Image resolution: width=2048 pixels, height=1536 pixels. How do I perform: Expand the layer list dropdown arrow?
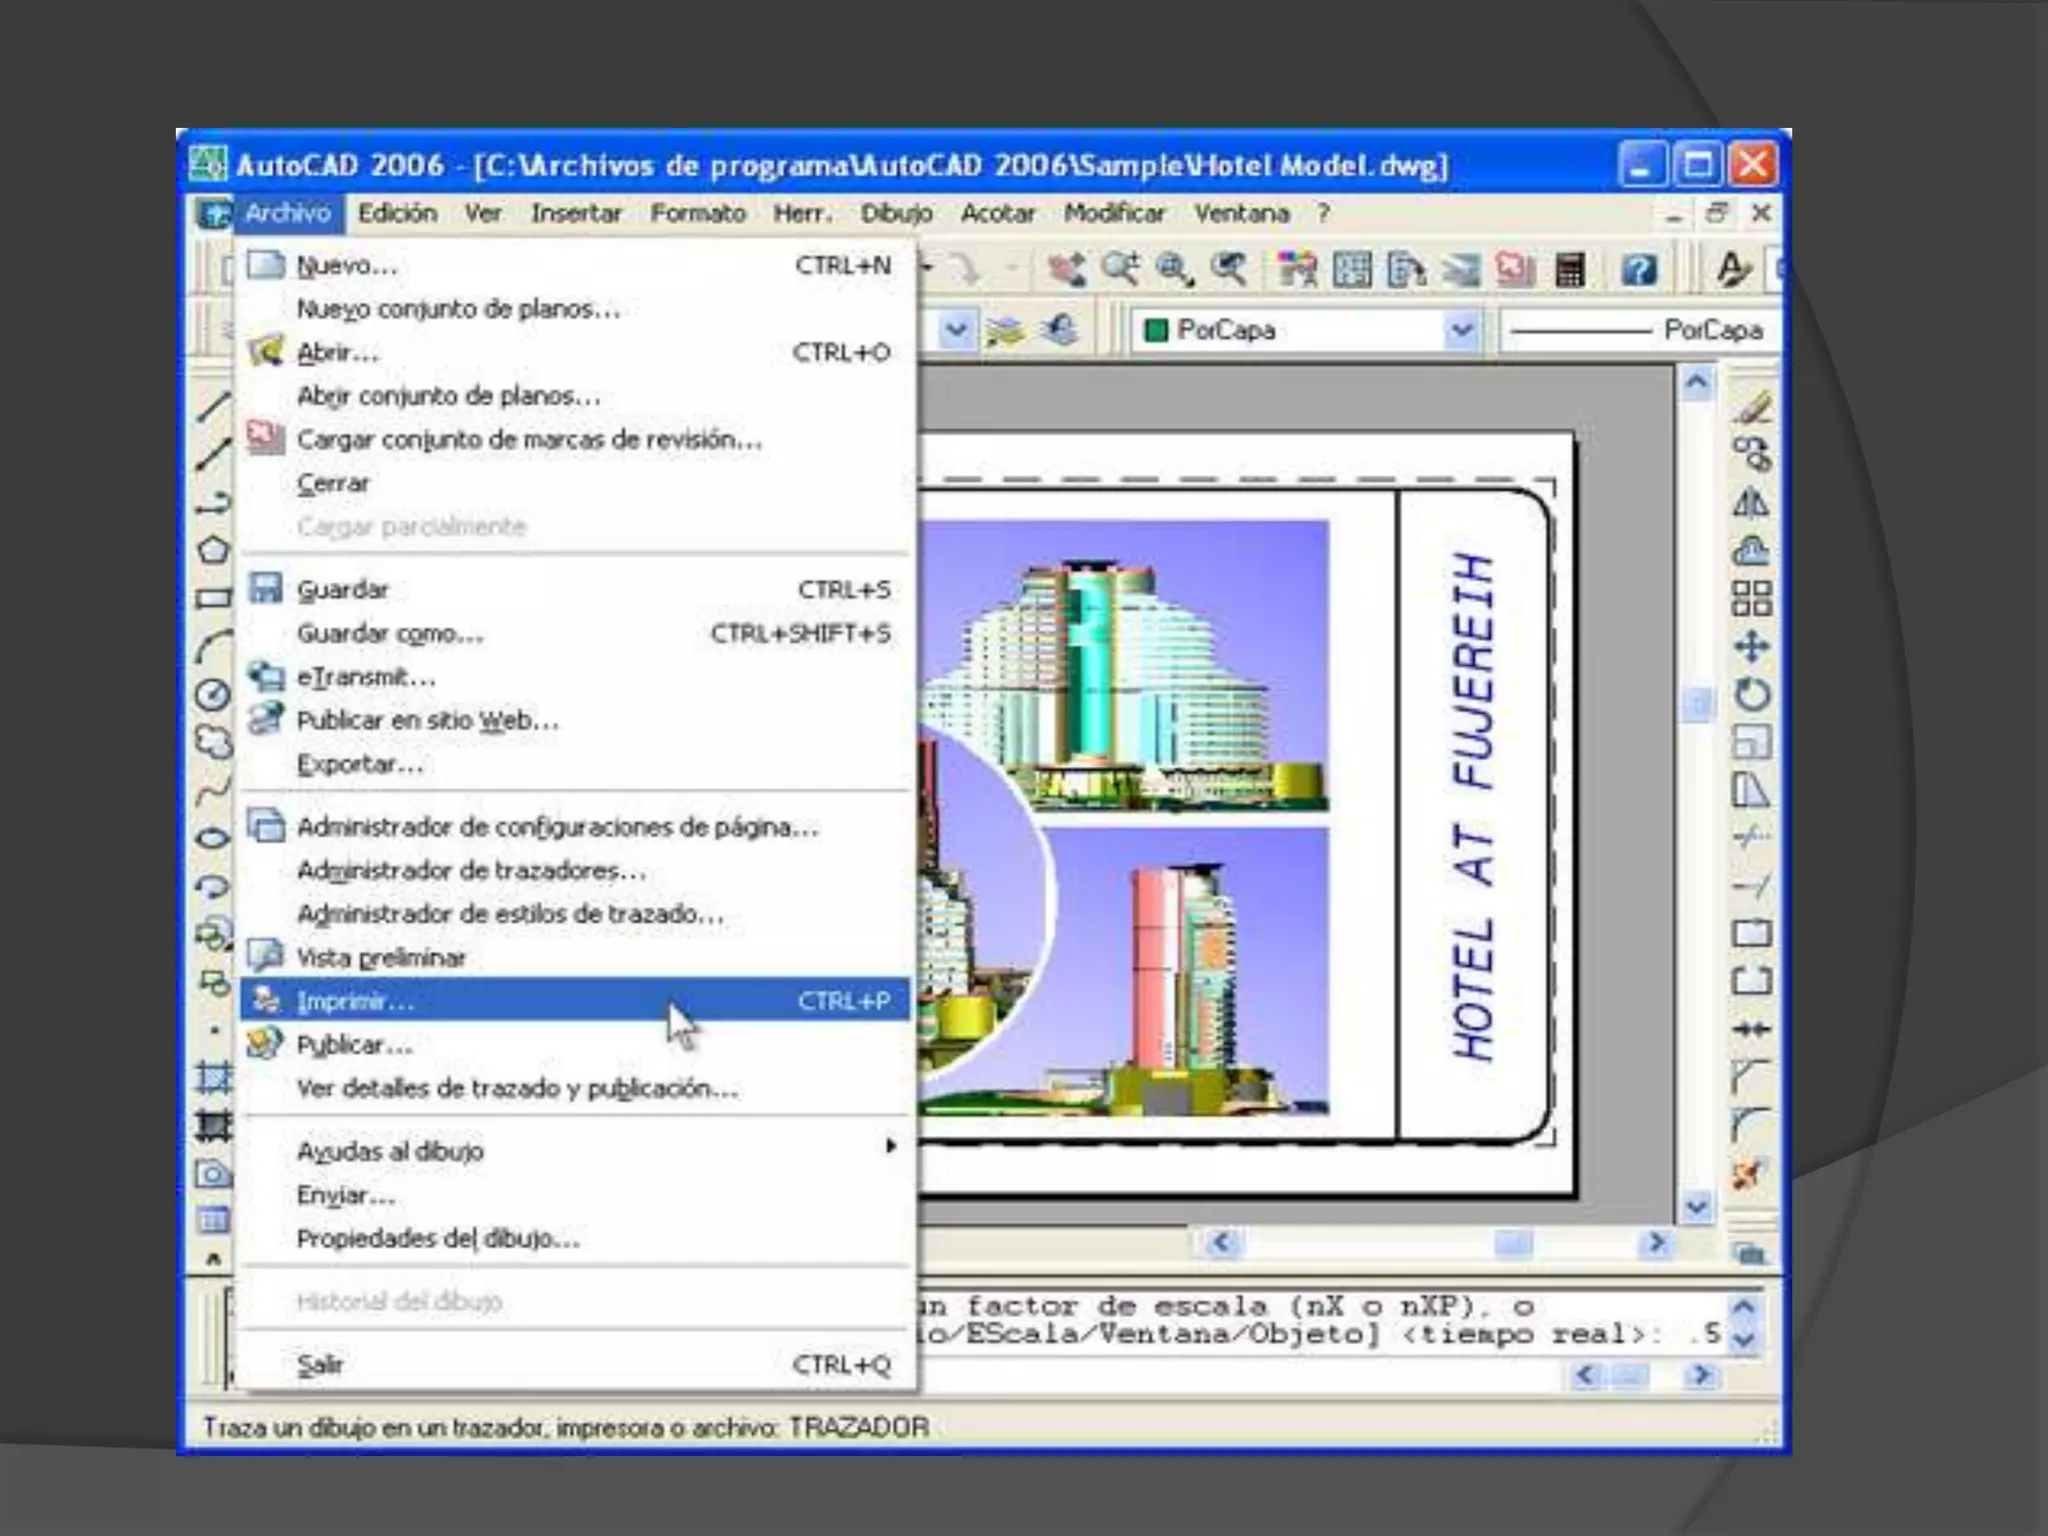point(956,330)
